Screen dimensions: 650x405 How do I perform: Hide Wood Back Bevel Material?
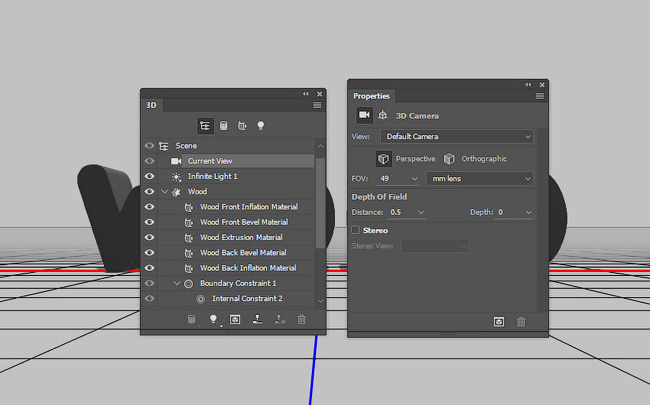click(149, 252)
